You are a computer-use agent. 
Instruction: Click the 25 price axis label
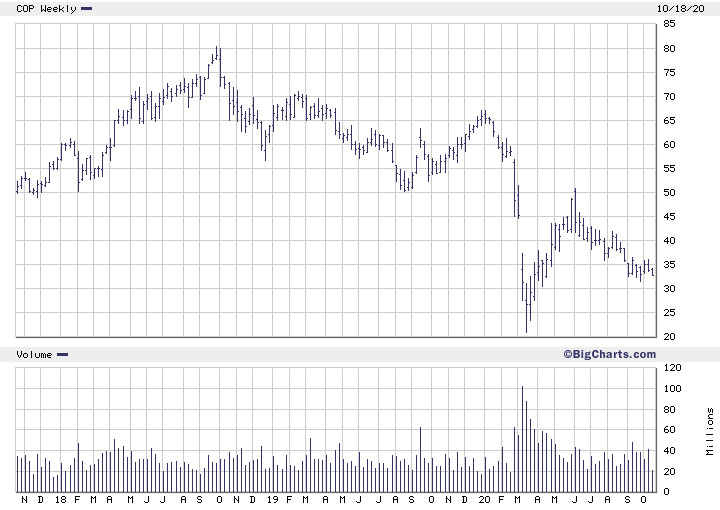click(x=669, y=312)
